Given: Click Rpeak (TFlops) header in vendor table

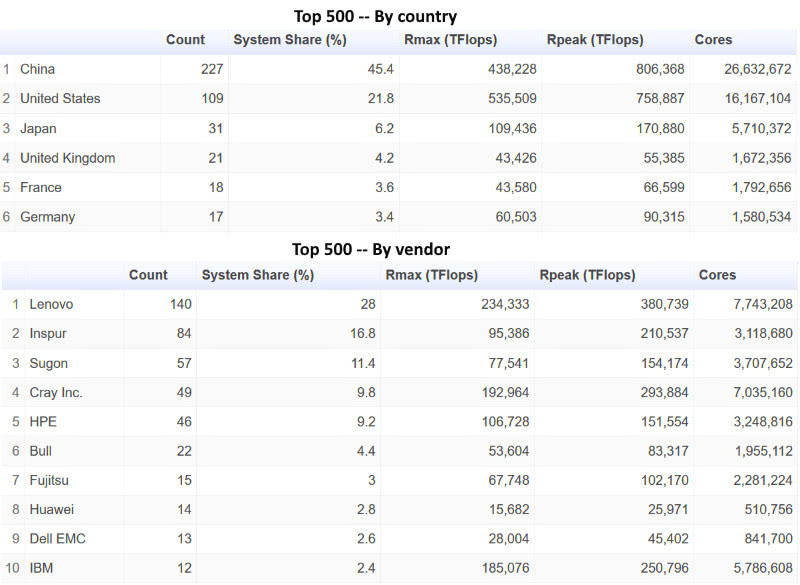Looking at the screenshot, I should pyautogui.click(x=587, y=275).
